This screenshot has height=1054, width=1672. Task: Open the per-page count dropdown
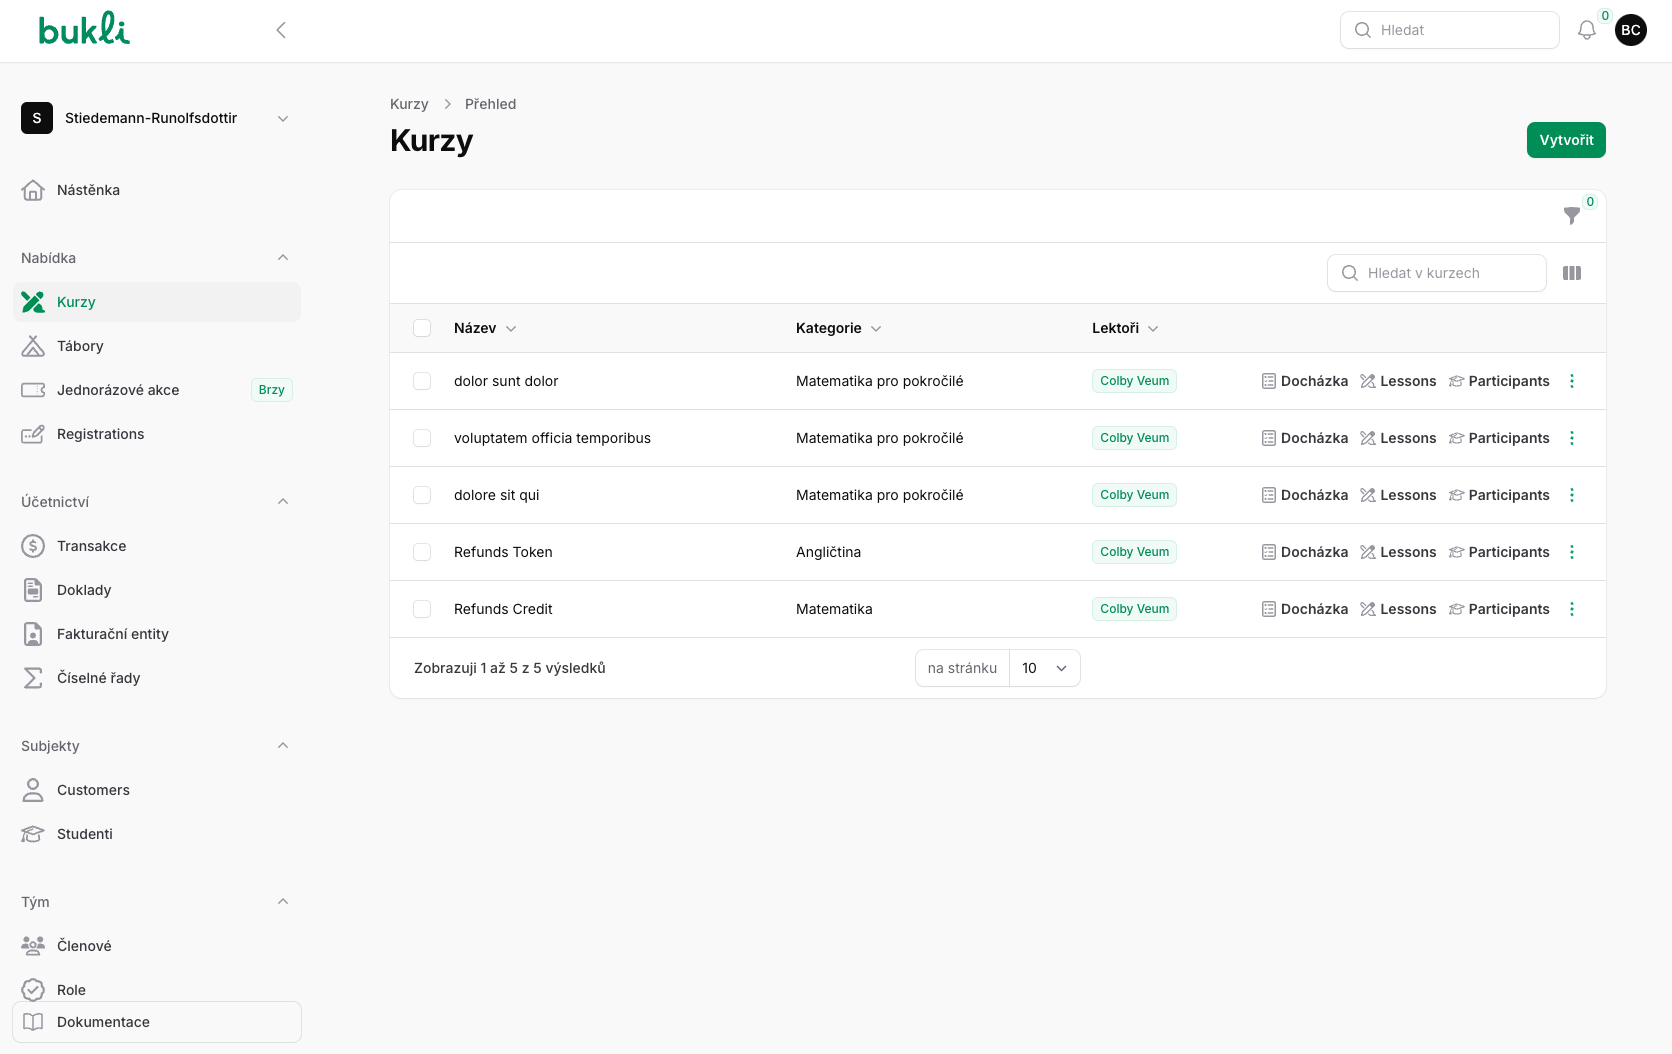tap(1044, 668)
